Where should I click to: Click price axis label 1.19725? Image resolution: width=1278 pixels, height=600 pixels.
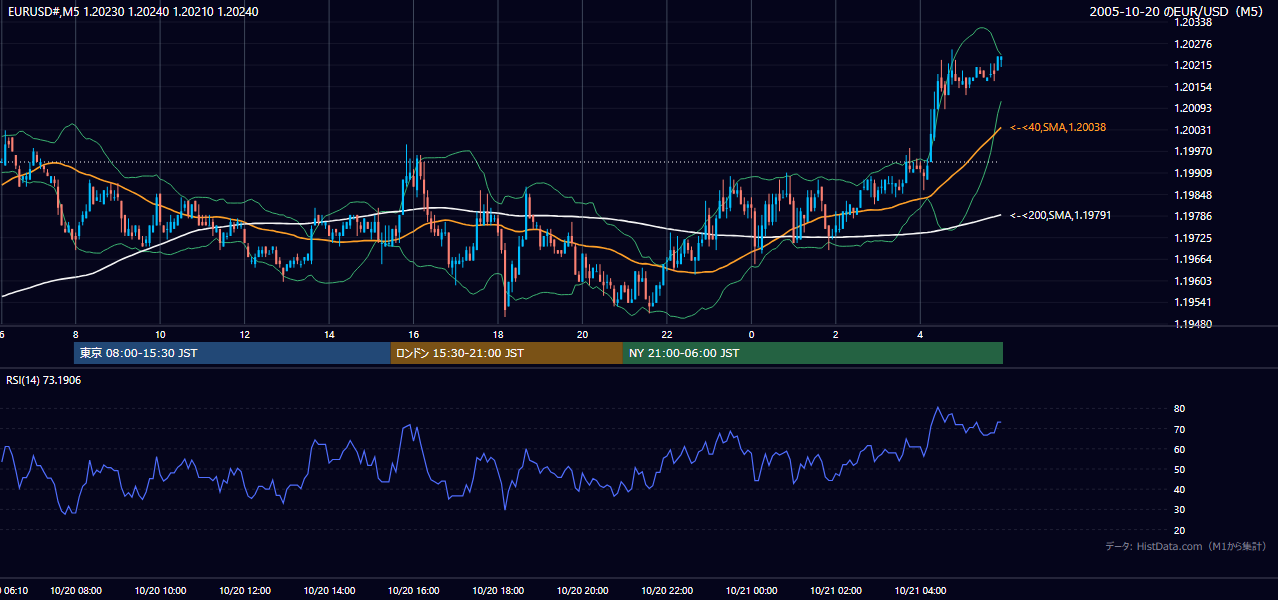pos(1194,238)
